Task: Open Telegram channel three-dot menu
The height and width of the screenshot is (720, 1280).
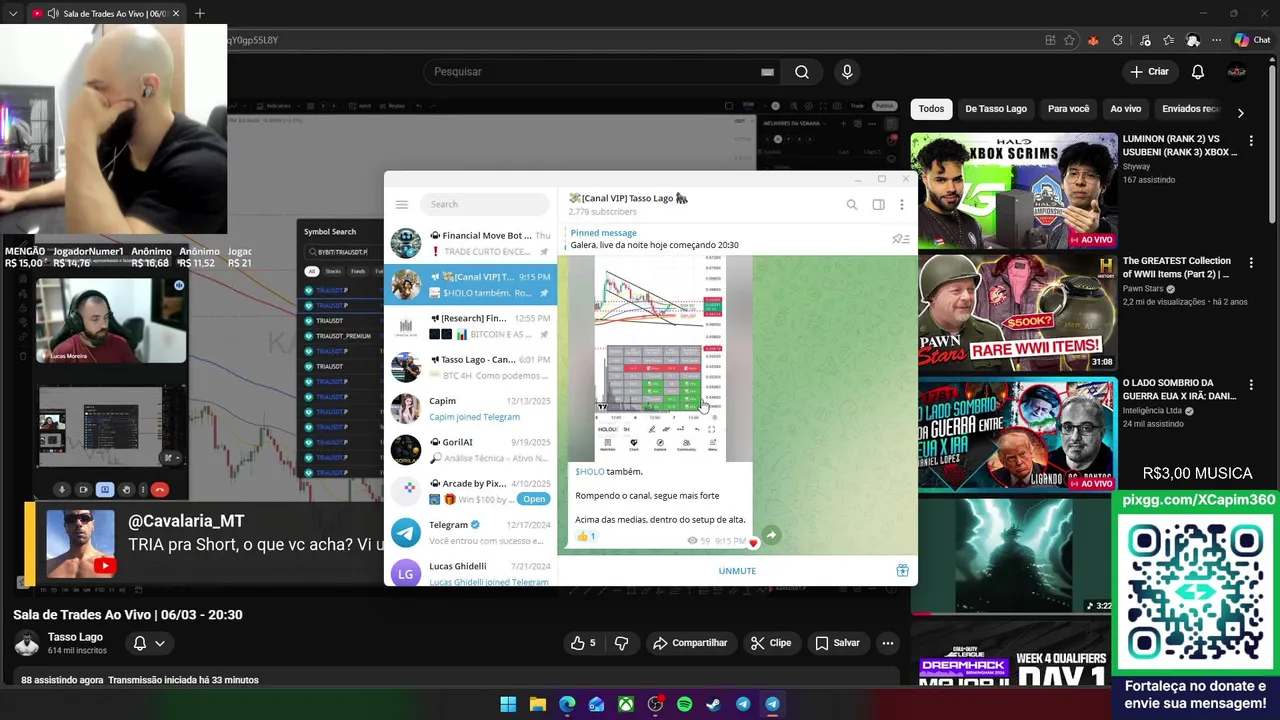Action: tap(901, 204)
